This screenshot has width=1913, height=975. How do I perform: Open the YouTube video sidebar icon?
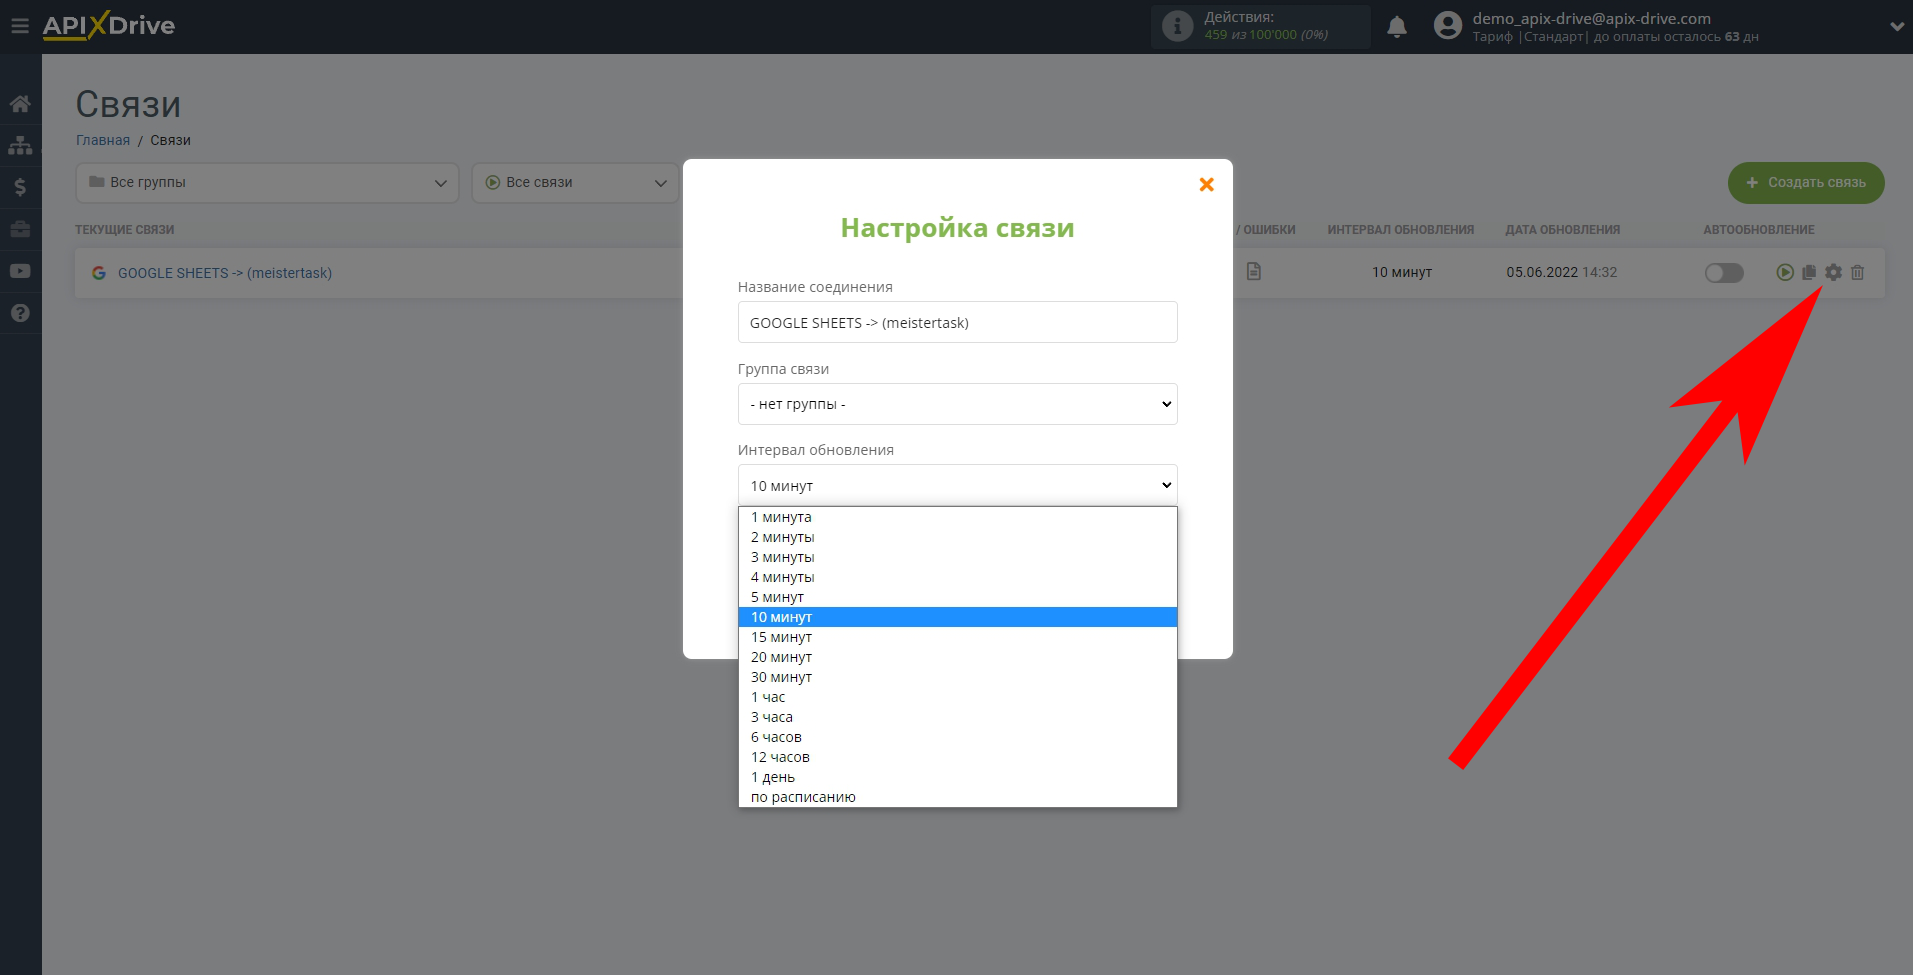pos(20,271)
